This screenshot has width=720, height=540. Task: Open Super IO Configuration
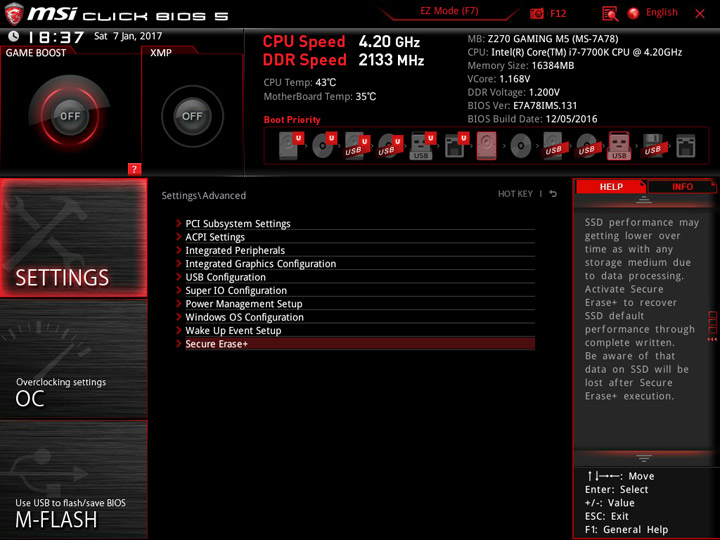click(x=355, y=290)
